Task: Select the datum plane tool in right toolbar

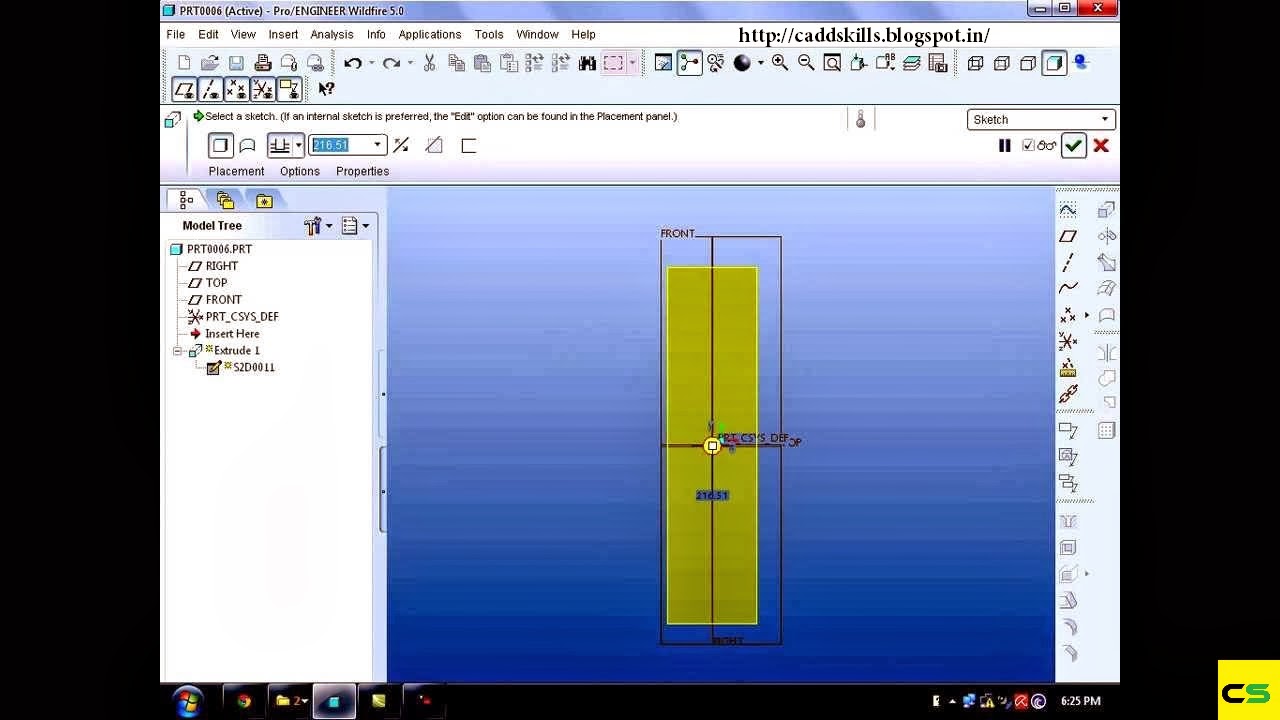Action: [x=1069, y=236]
